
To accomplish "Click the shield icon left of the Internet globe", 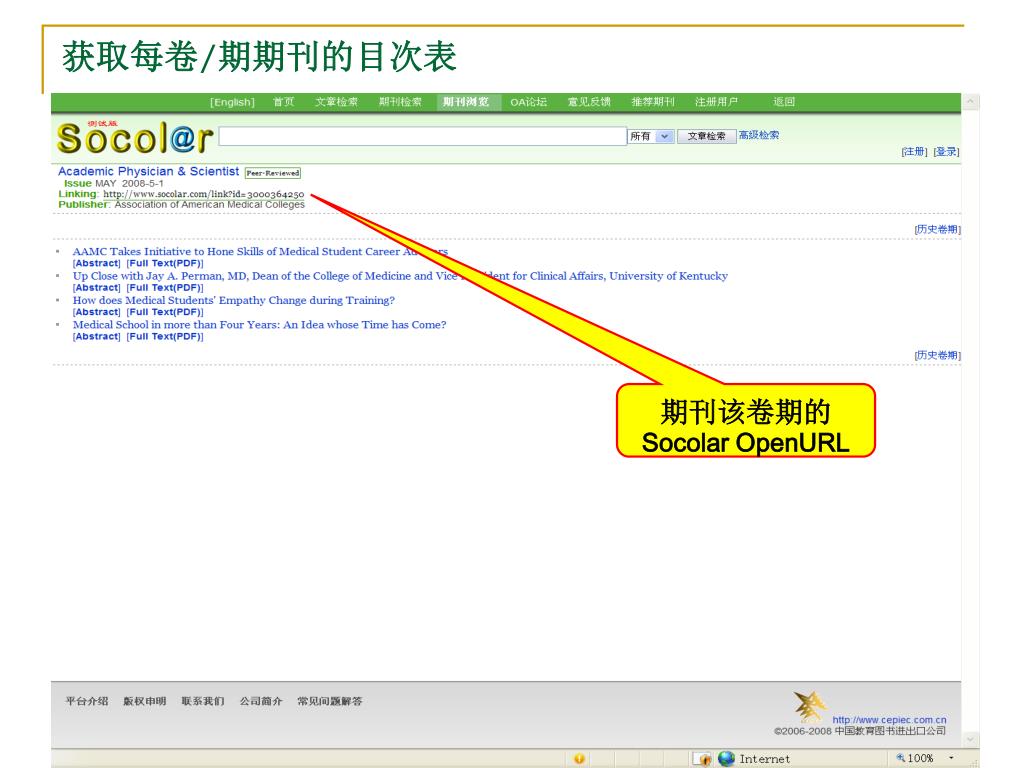I will (x=703, y=759).
